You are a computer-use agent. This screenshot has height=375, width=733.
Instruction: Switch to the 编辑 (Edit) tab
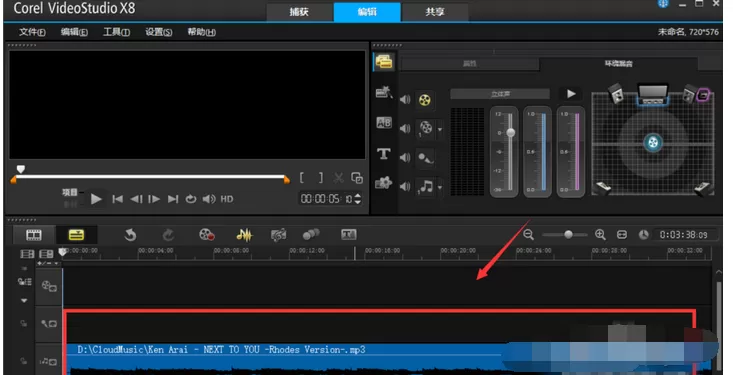367,12
